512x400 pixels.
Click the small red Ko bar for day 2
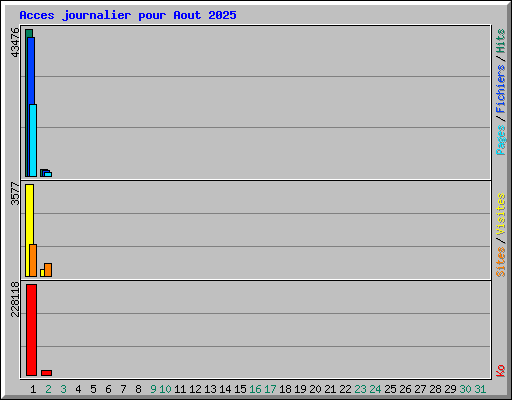[x=46, y=373]
